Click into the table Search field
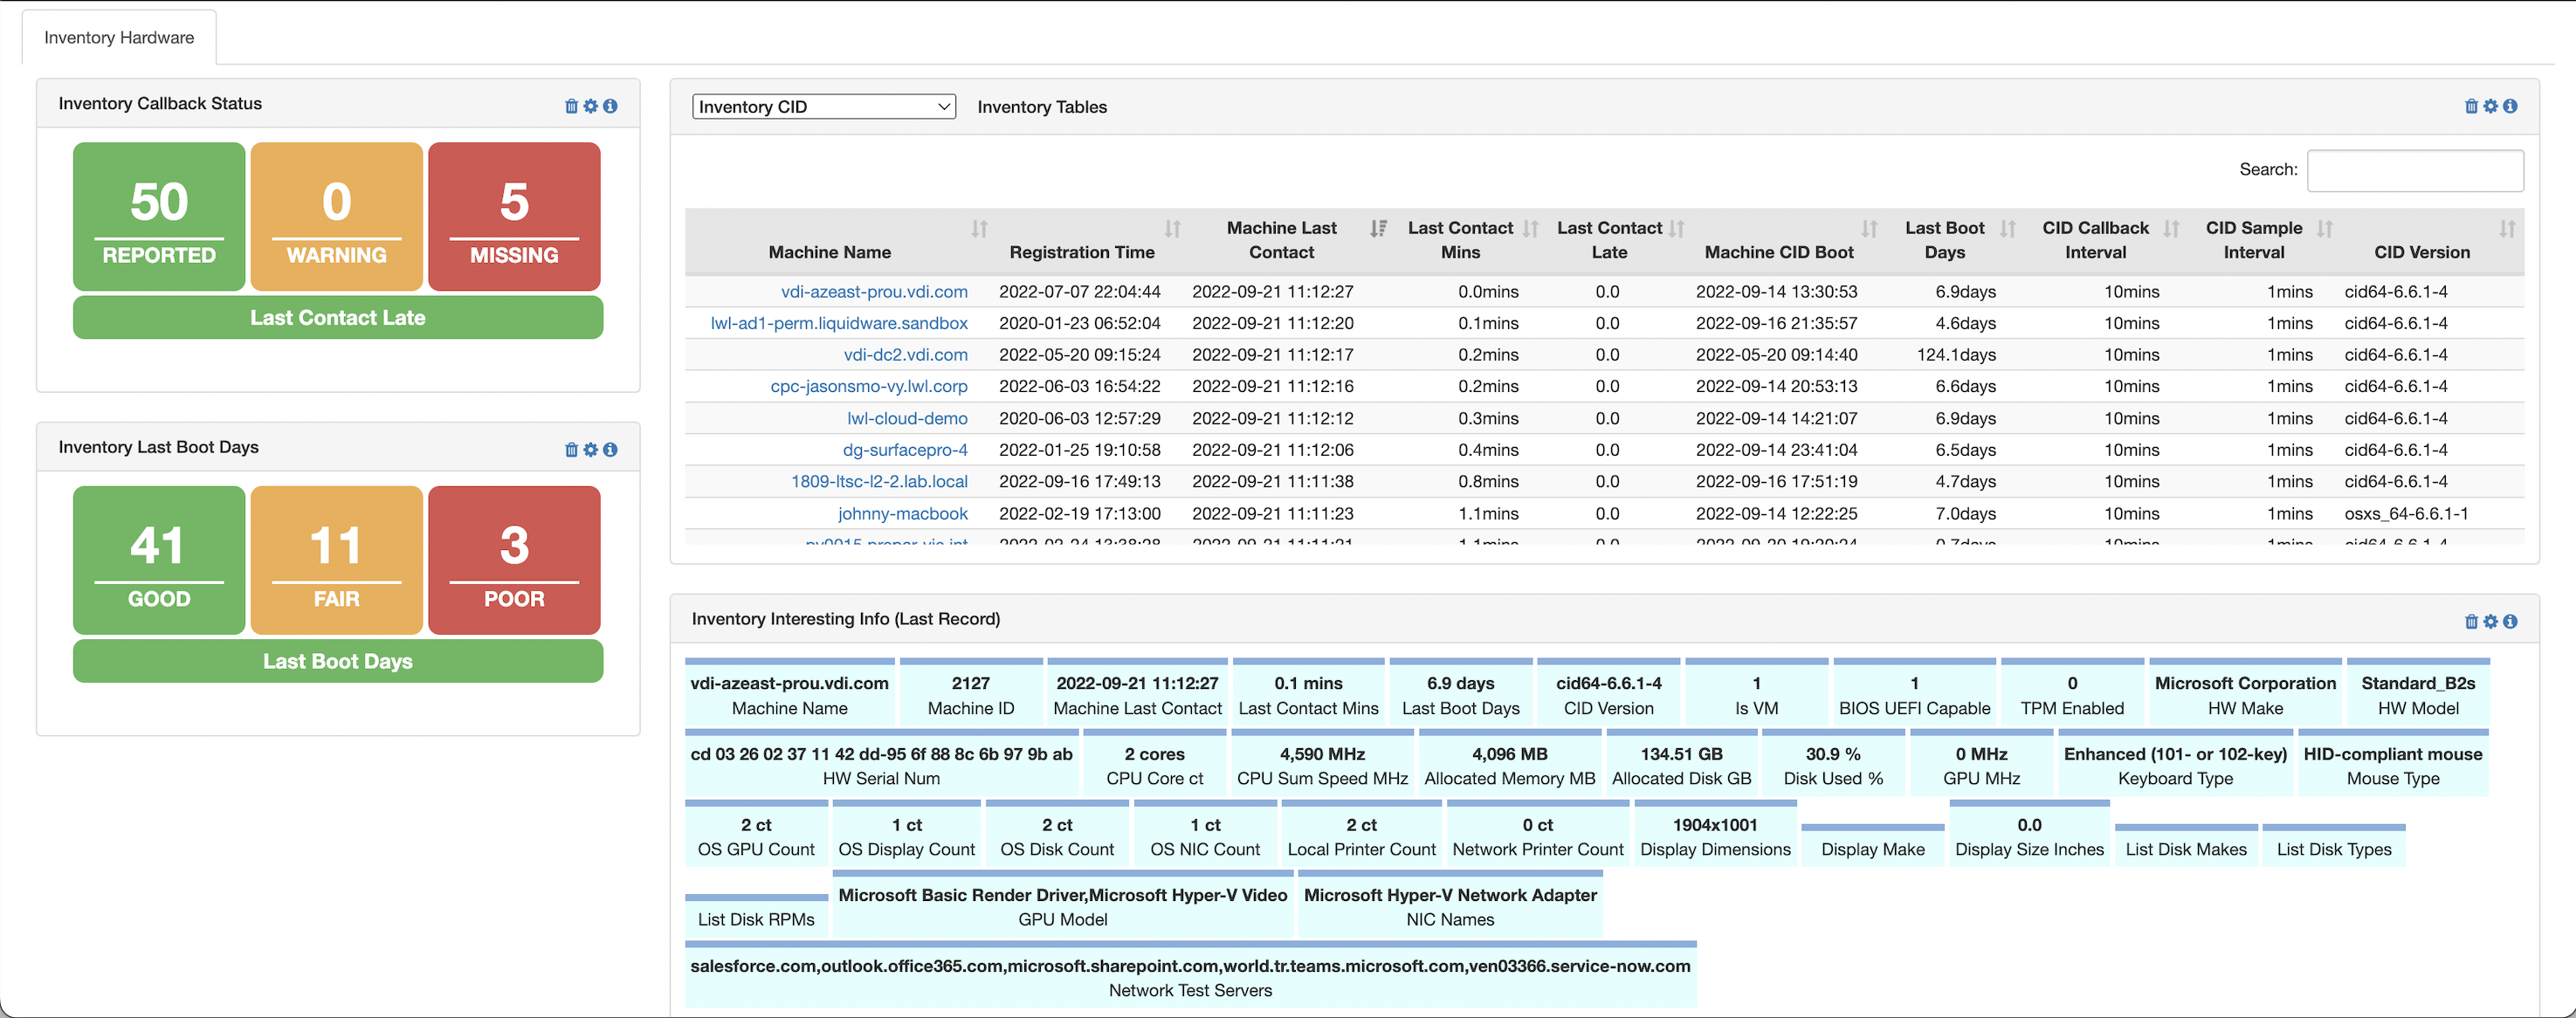Screen dimensions: 2576x1018 2415,170
